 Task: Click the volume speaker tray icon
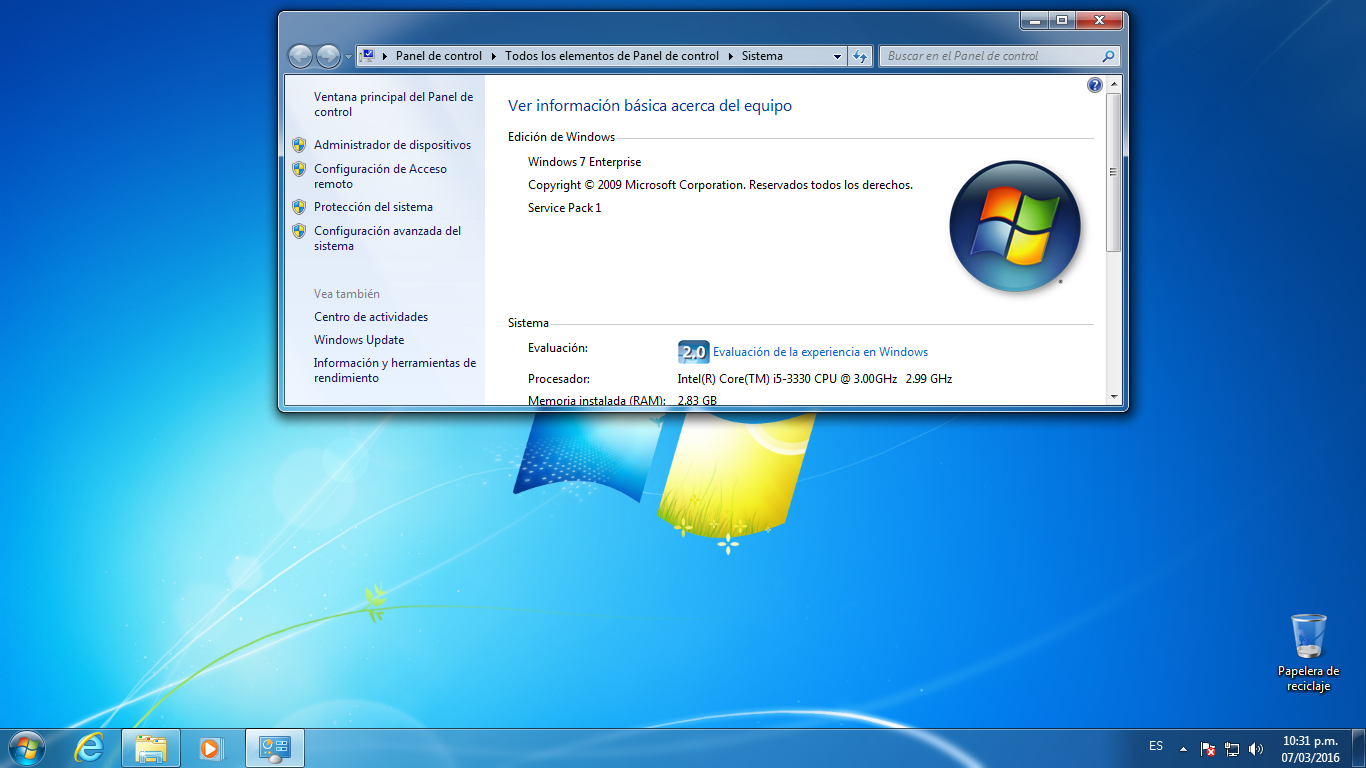click(x=1256, y=748)
